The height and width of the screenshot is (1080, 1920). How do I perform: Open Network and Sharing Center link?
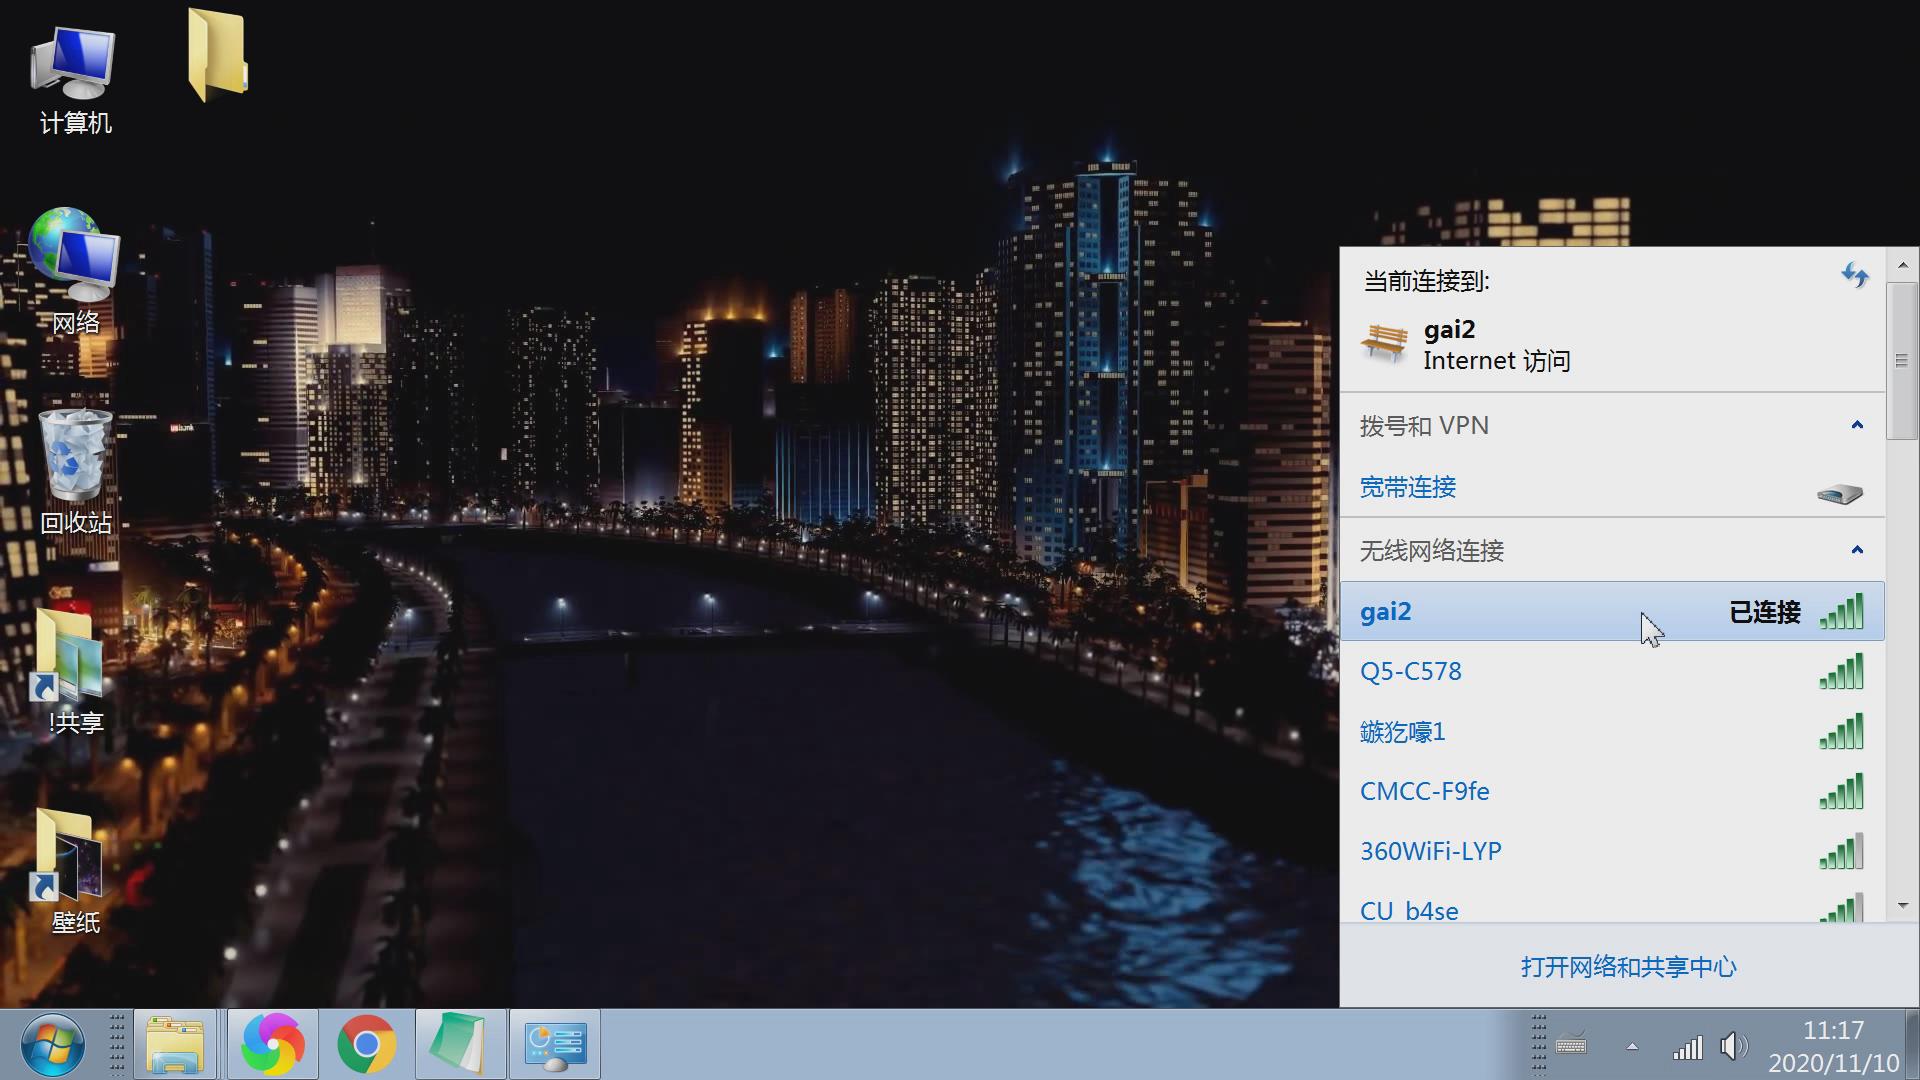(1628, 967)
